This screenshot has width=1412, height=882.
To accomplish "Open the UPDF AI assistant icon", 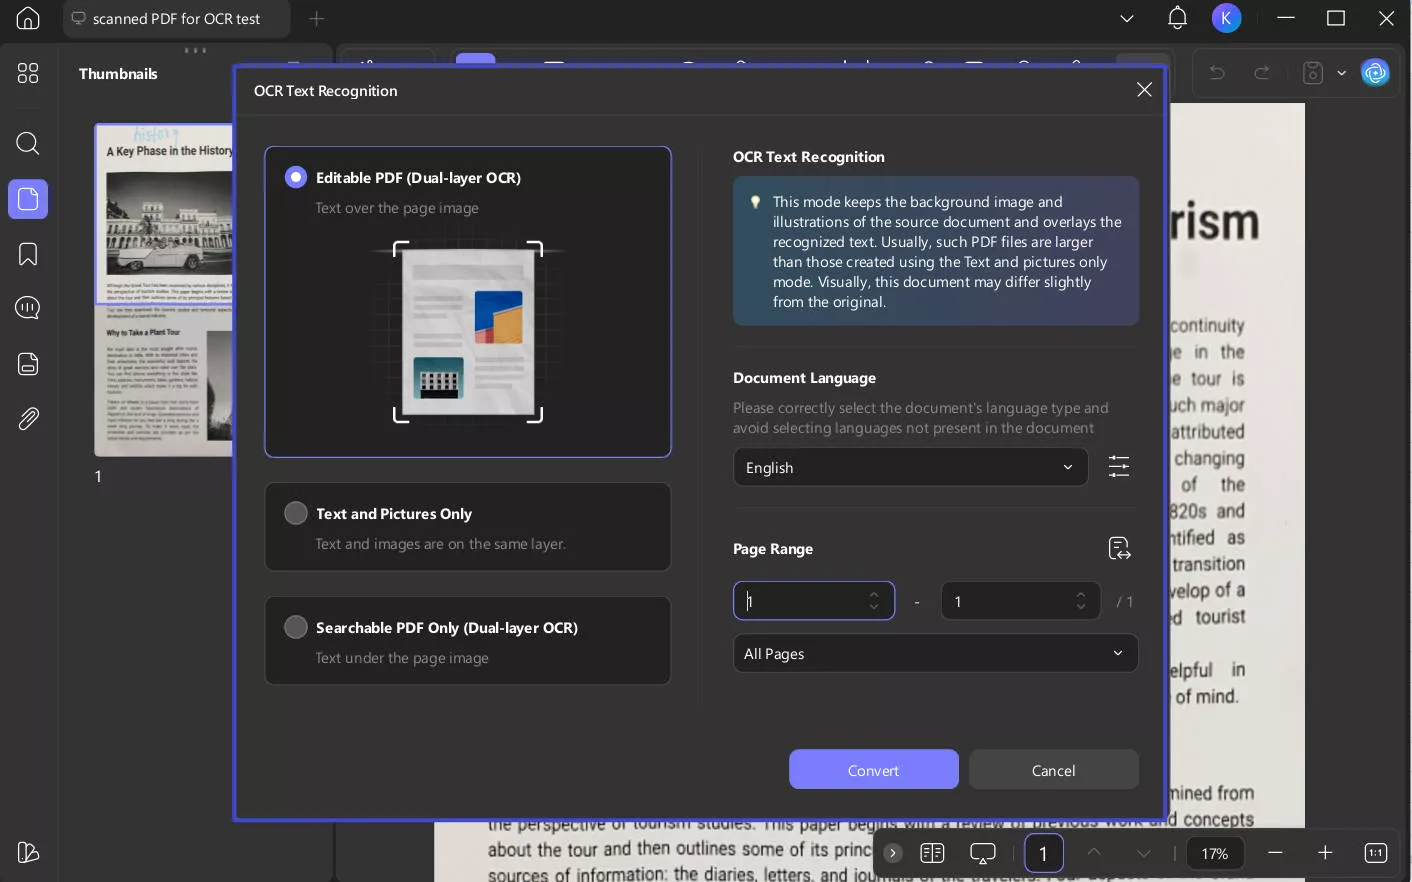I will (x=1376, y=73).
